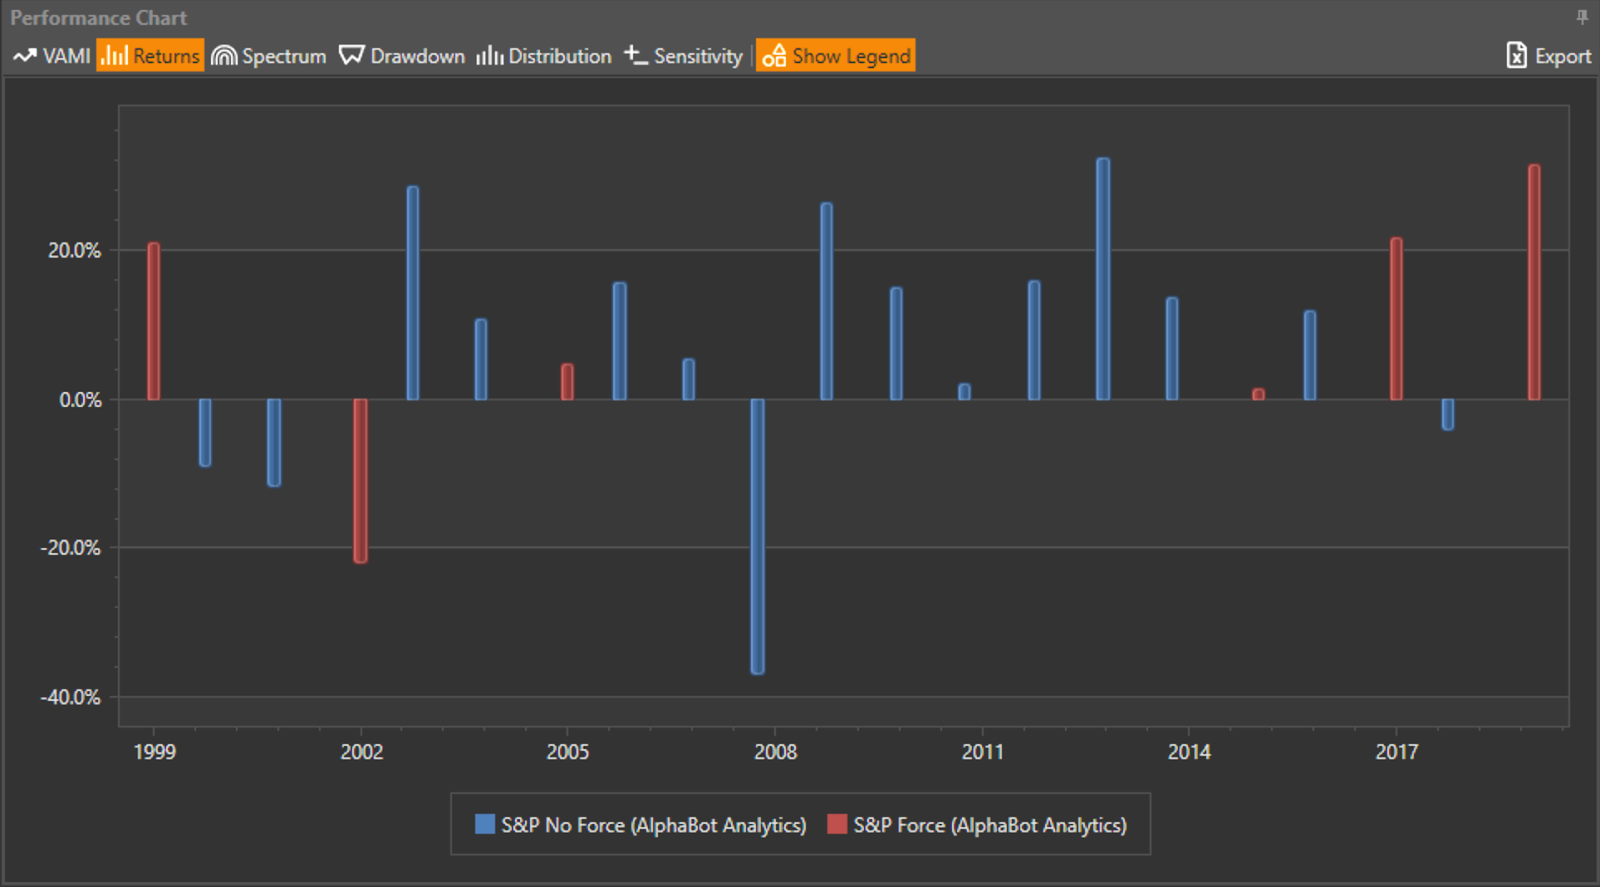
Task: Export the chart data to Excel
Action: pyautogui.click(x=1548, y=56)
